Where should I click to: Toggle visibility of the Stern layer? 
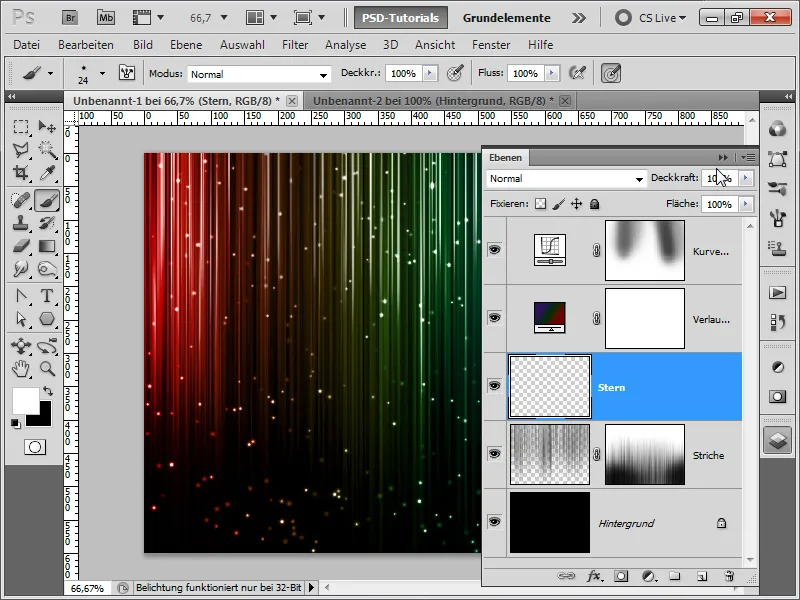[494, 386]
